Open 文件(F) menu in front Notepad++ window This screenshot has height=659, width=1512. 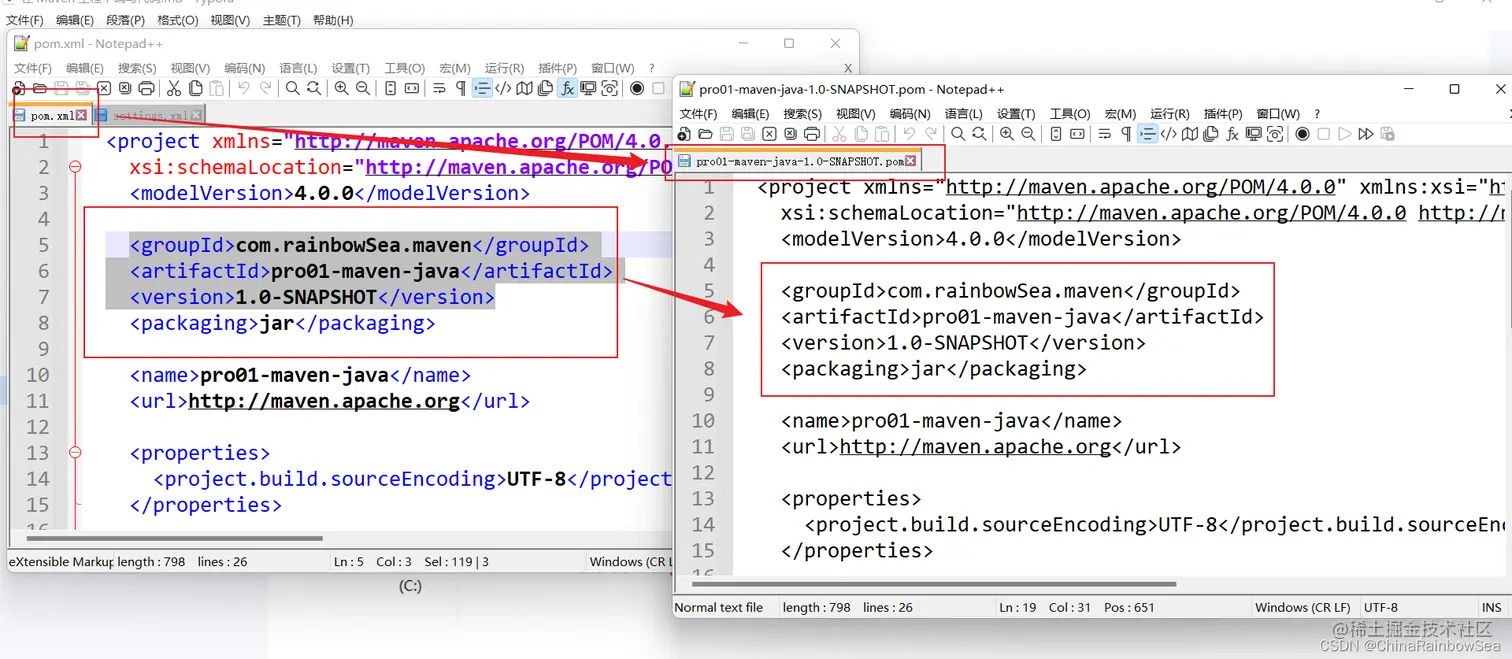pyautogui.click(x=698, y=114)
